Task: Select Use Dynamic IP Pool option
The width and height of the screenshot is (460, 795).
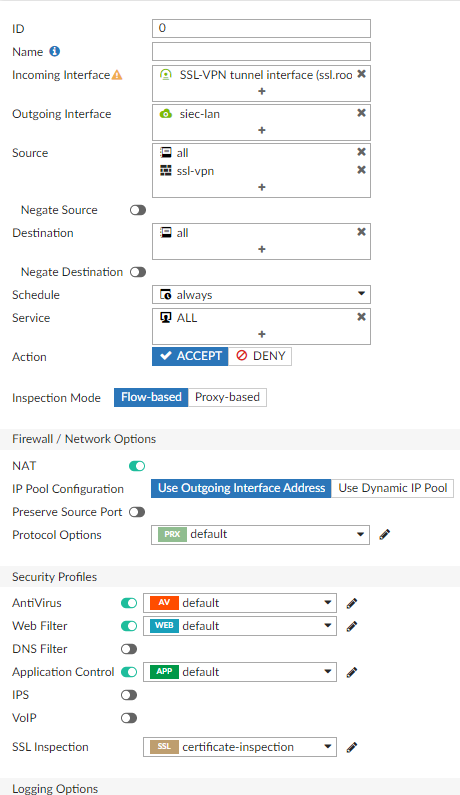Action: pos(393,488)
